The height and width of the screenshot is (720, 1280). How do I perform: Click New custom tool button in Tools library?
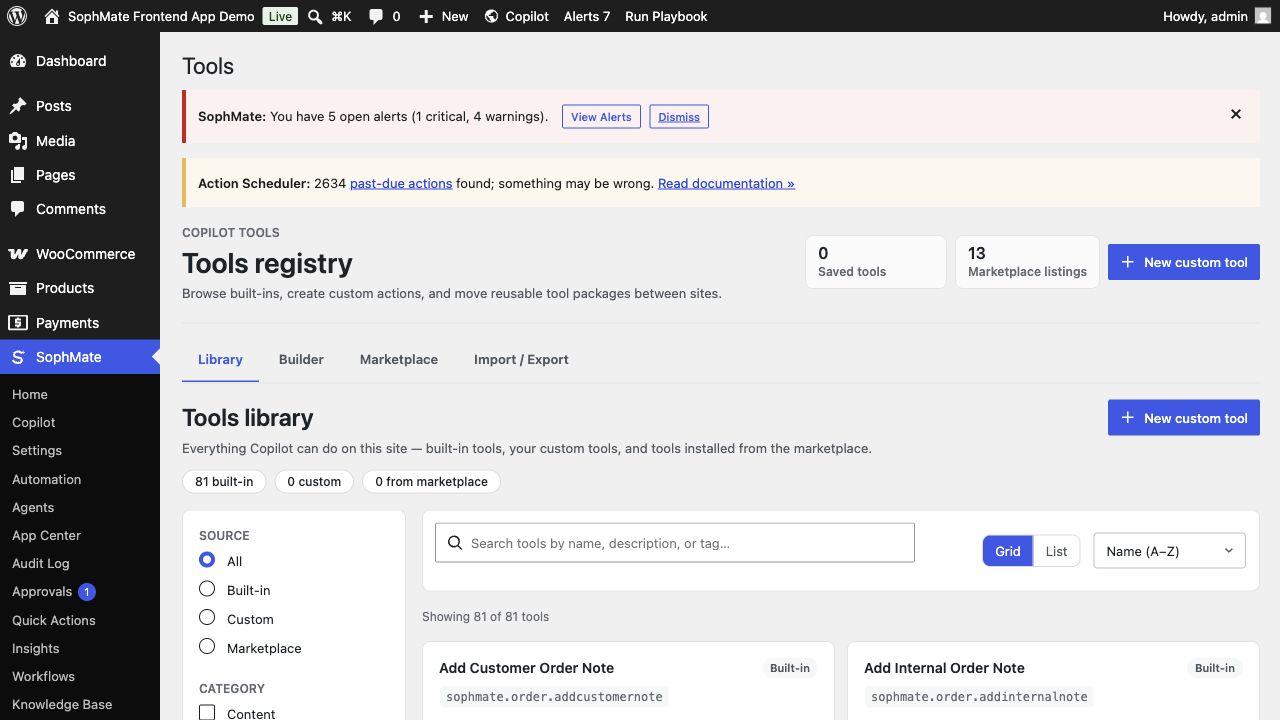(1184, 418)
